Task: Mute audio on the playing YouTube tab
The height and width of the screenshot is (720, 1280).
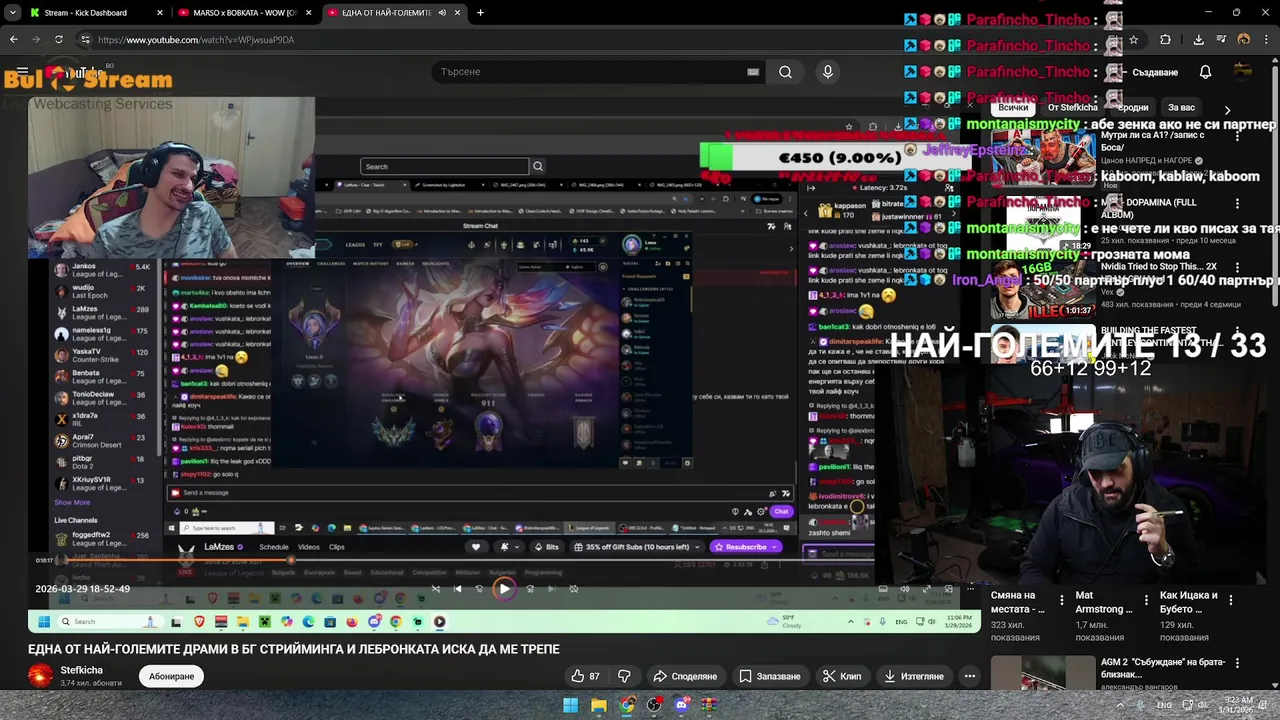Action: 442,13
